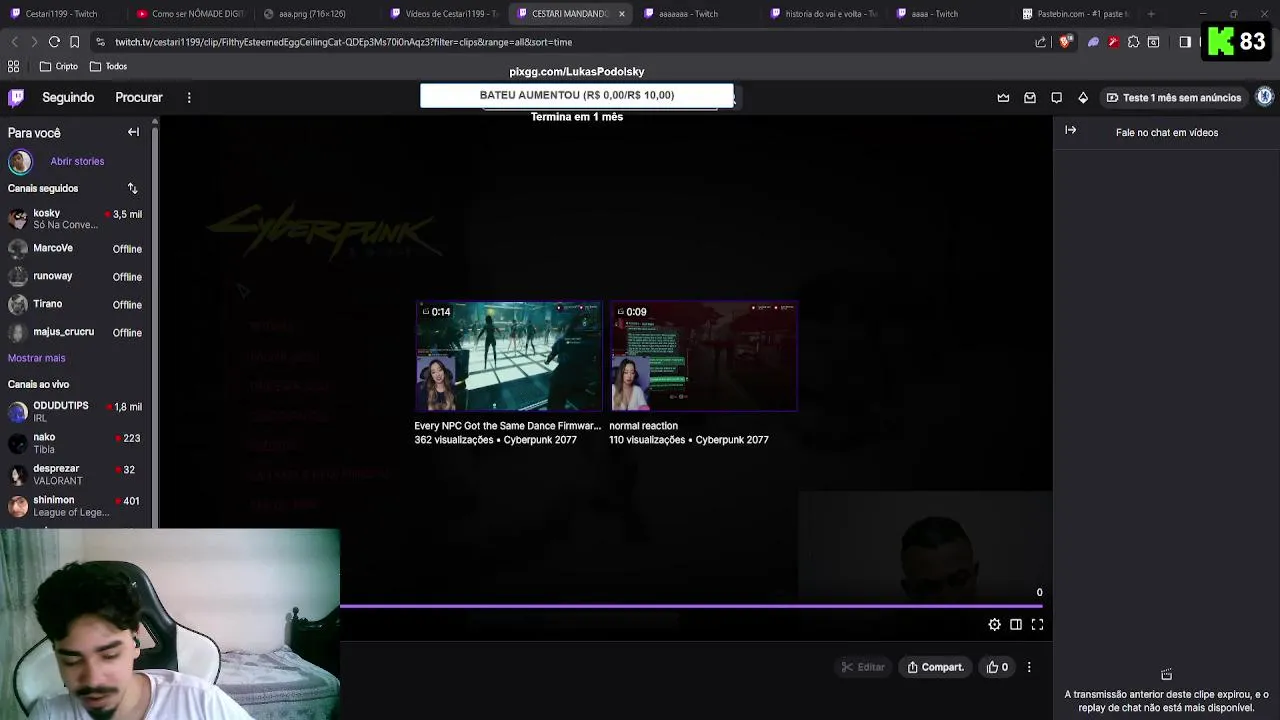The image size is (1280, 720).
Task: Open a new browser tab
Action: [1151, 14]
